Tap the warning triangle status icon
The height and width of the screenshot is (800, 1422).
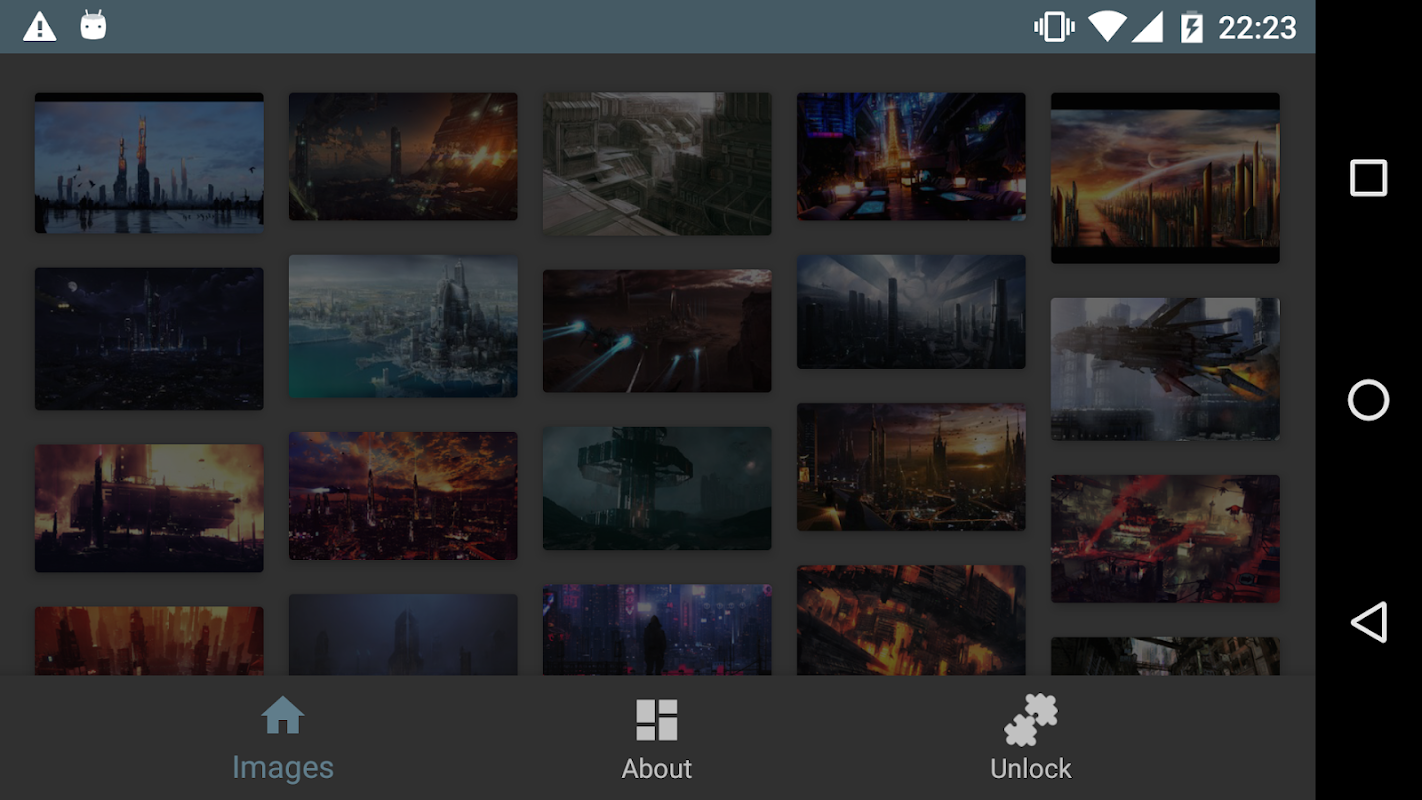pos(40,26)
